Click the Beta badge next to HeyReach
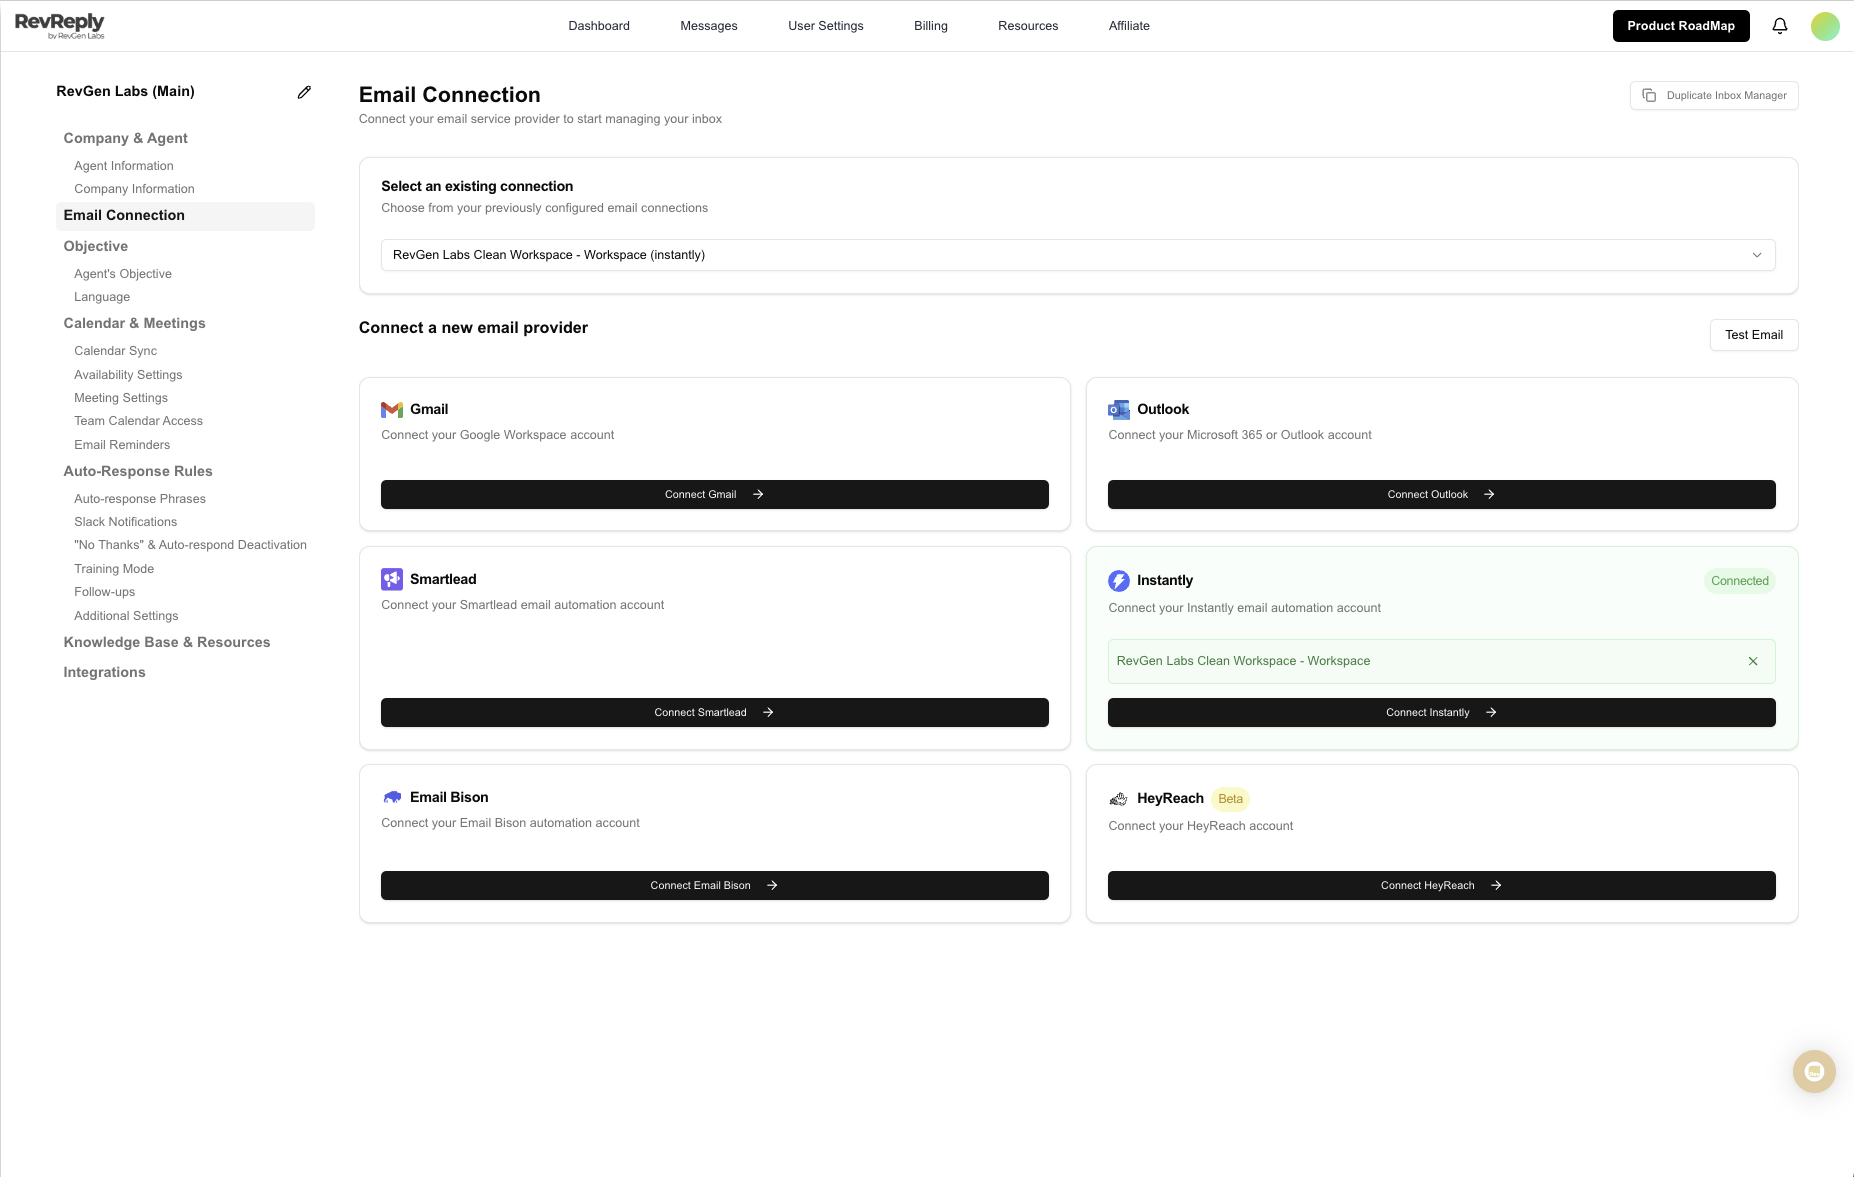 [1230, 799]
